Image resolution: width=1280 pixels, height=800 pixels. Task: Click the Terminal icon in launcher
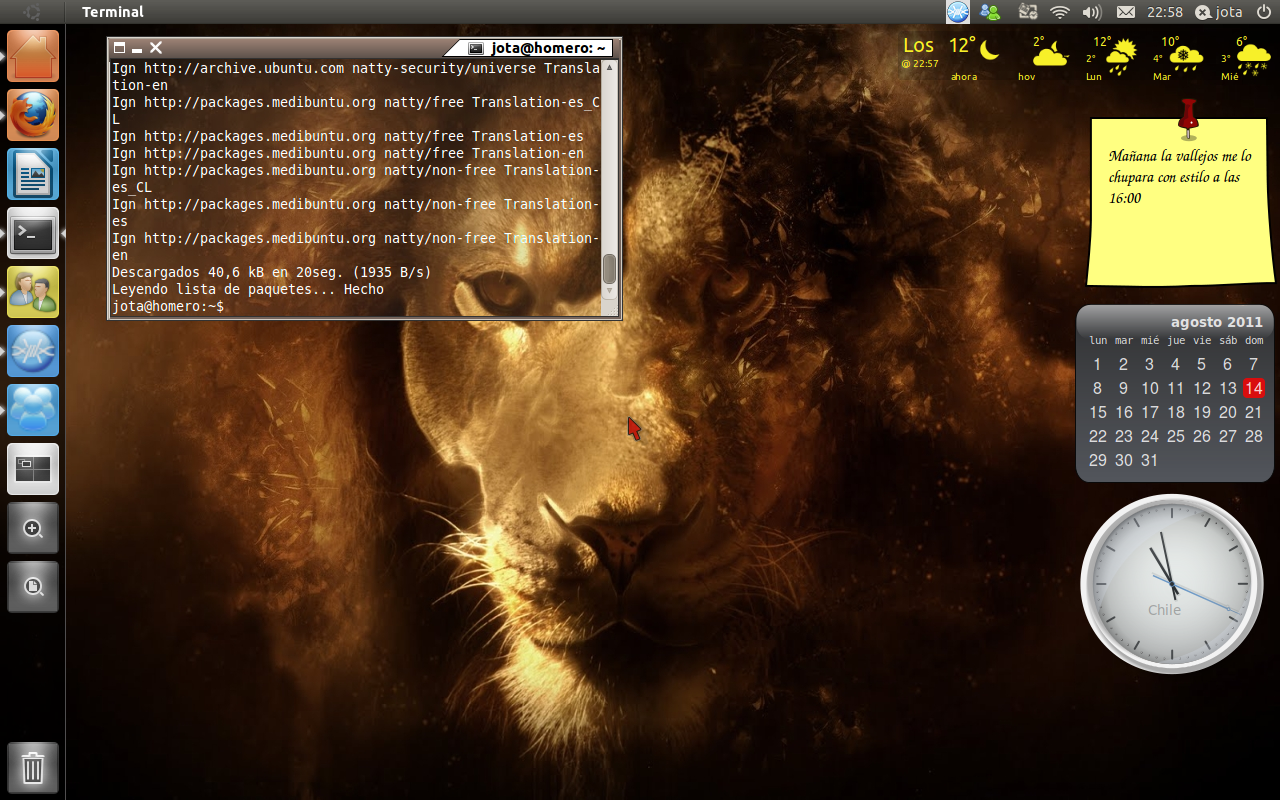pyautogui.click(x=33, y=233)
